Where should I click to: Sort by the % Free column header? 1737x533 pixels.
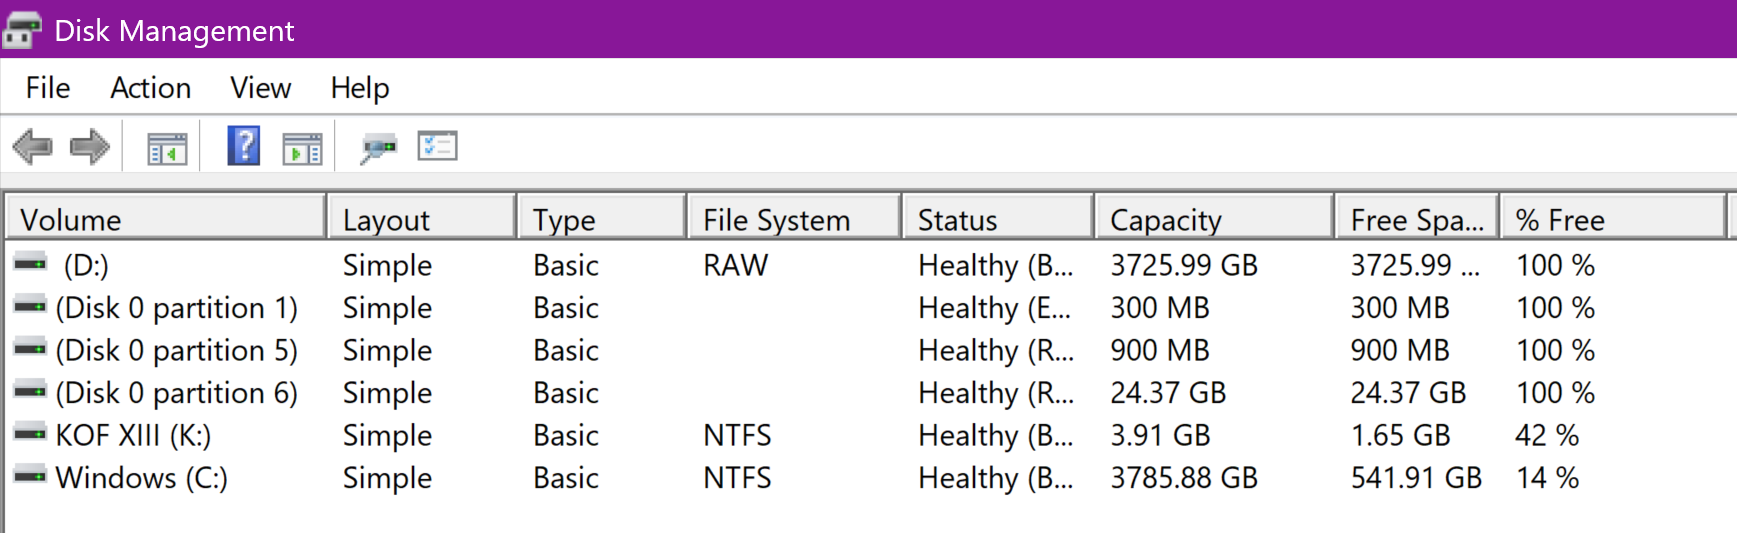[x=1611, y=219]
